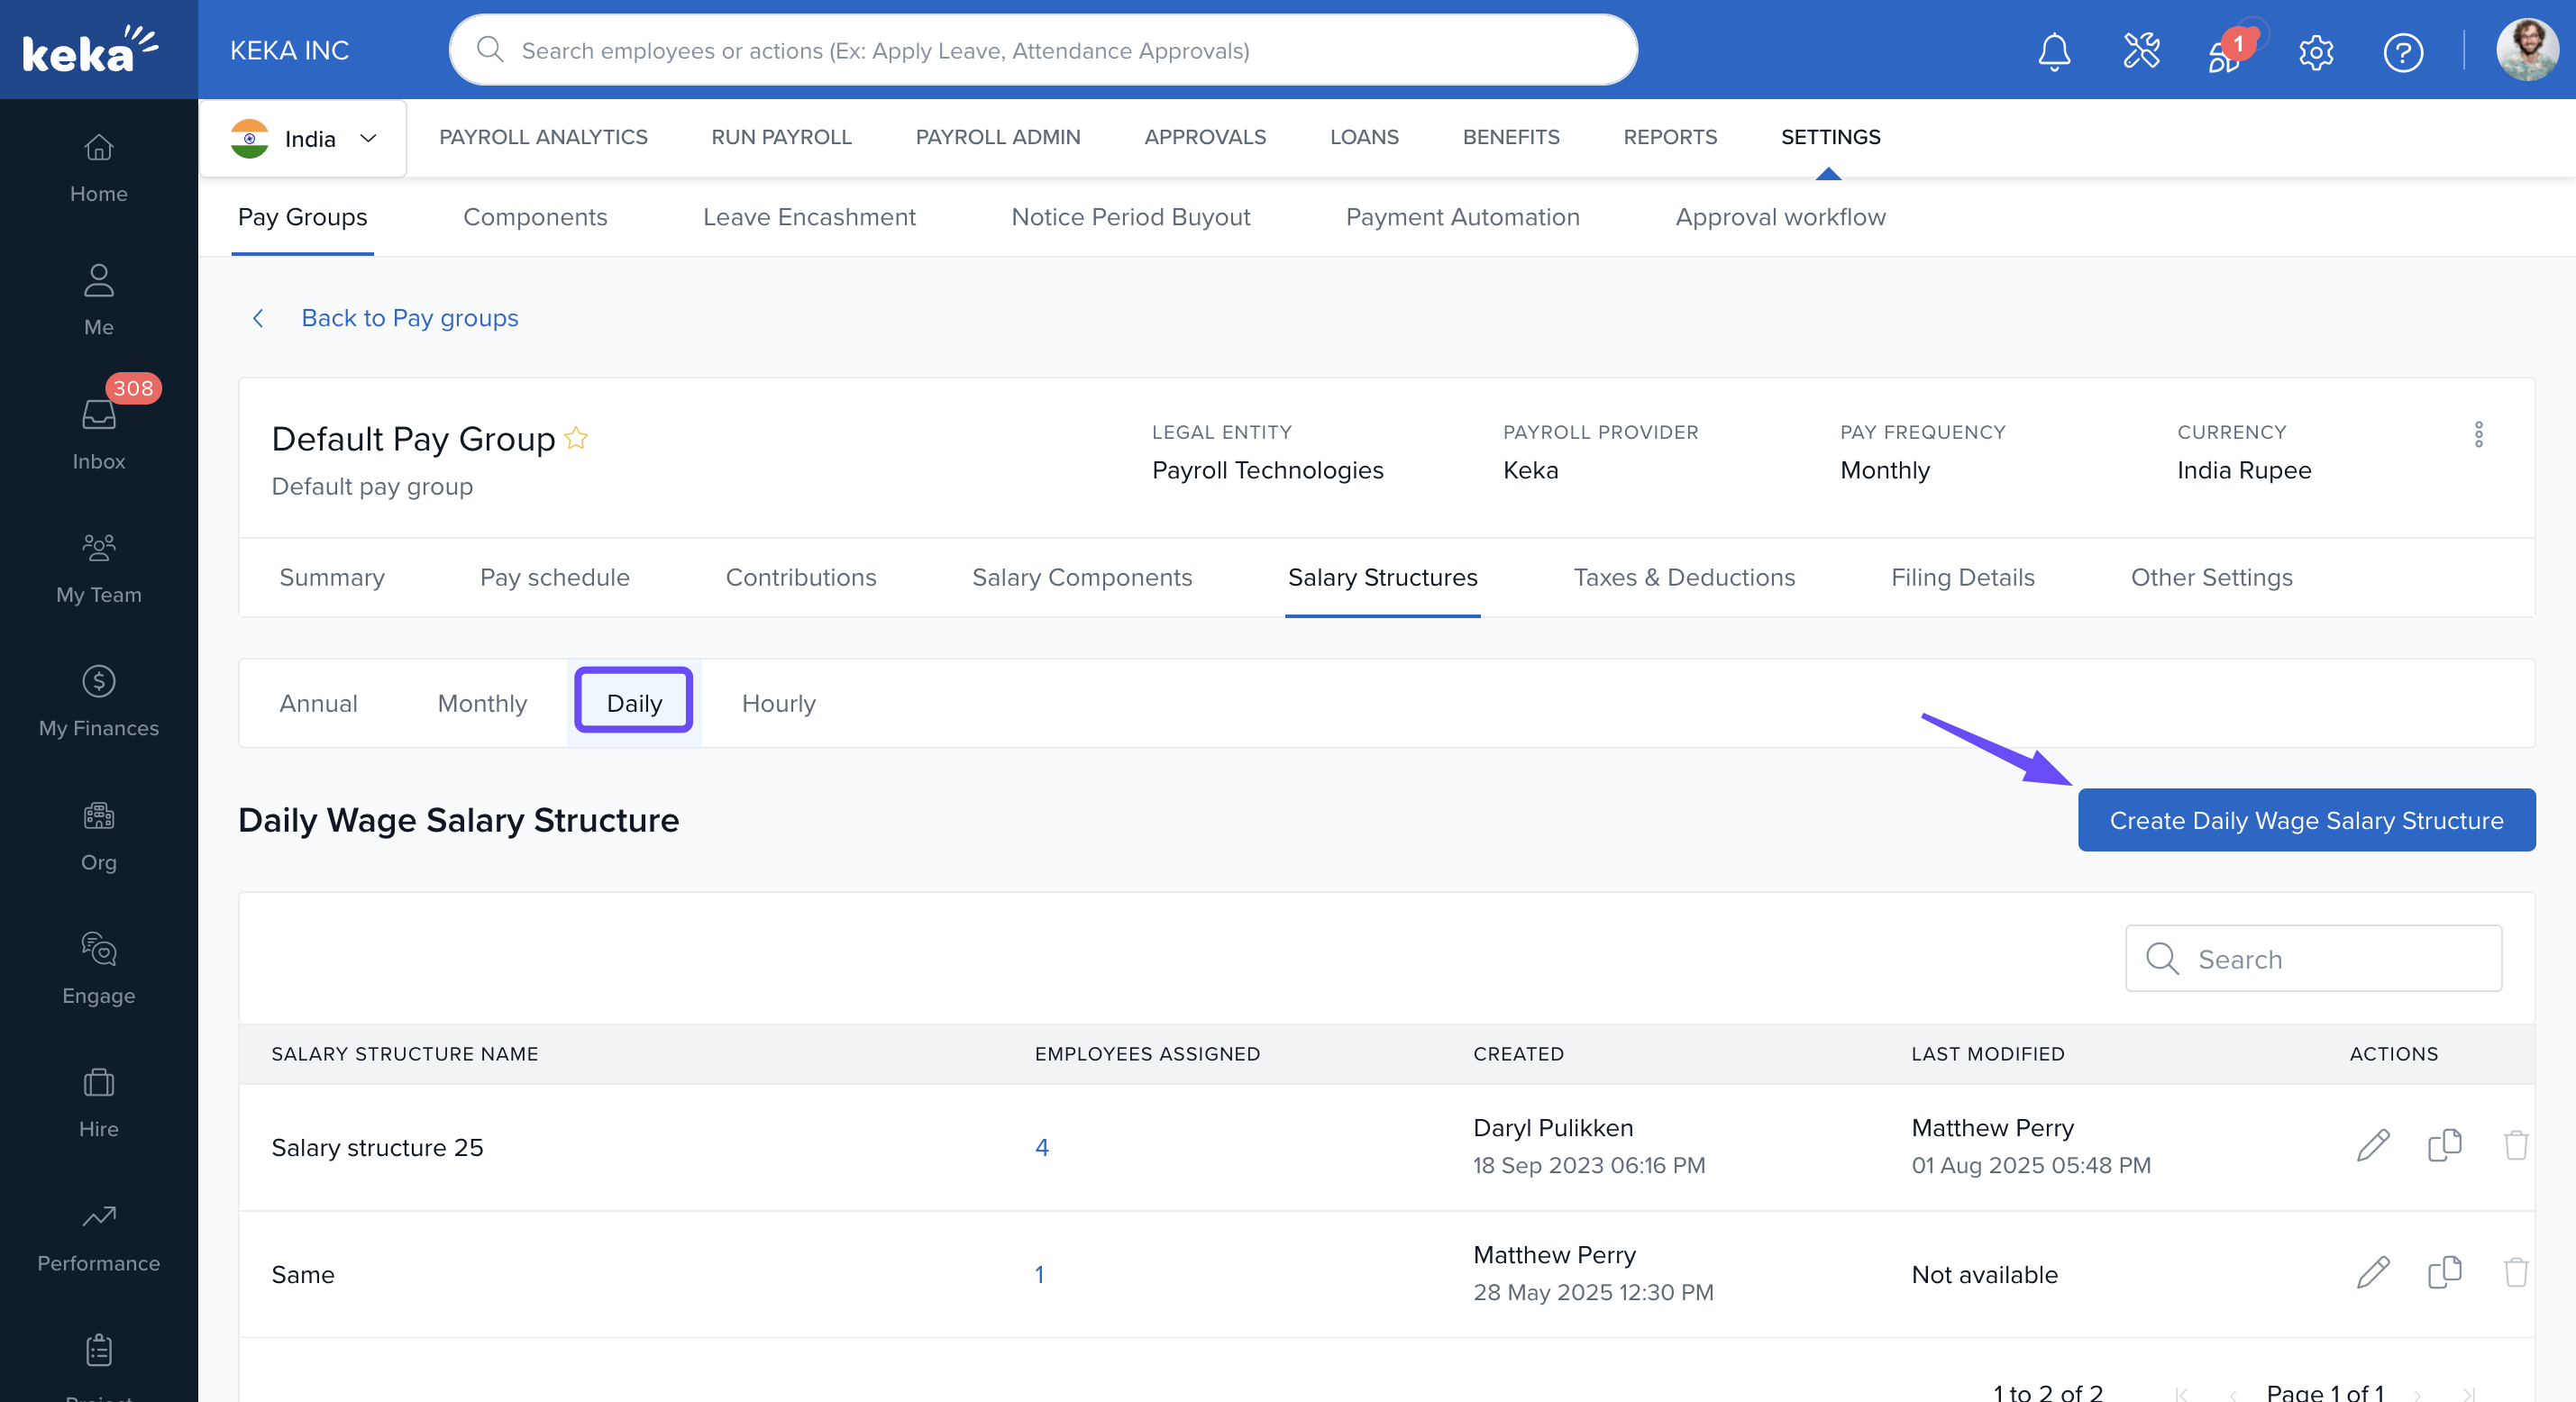Edit Salary structure 25 with pencil icon
This screenshot has height=1402, width=2576.
(2373, 1146)
